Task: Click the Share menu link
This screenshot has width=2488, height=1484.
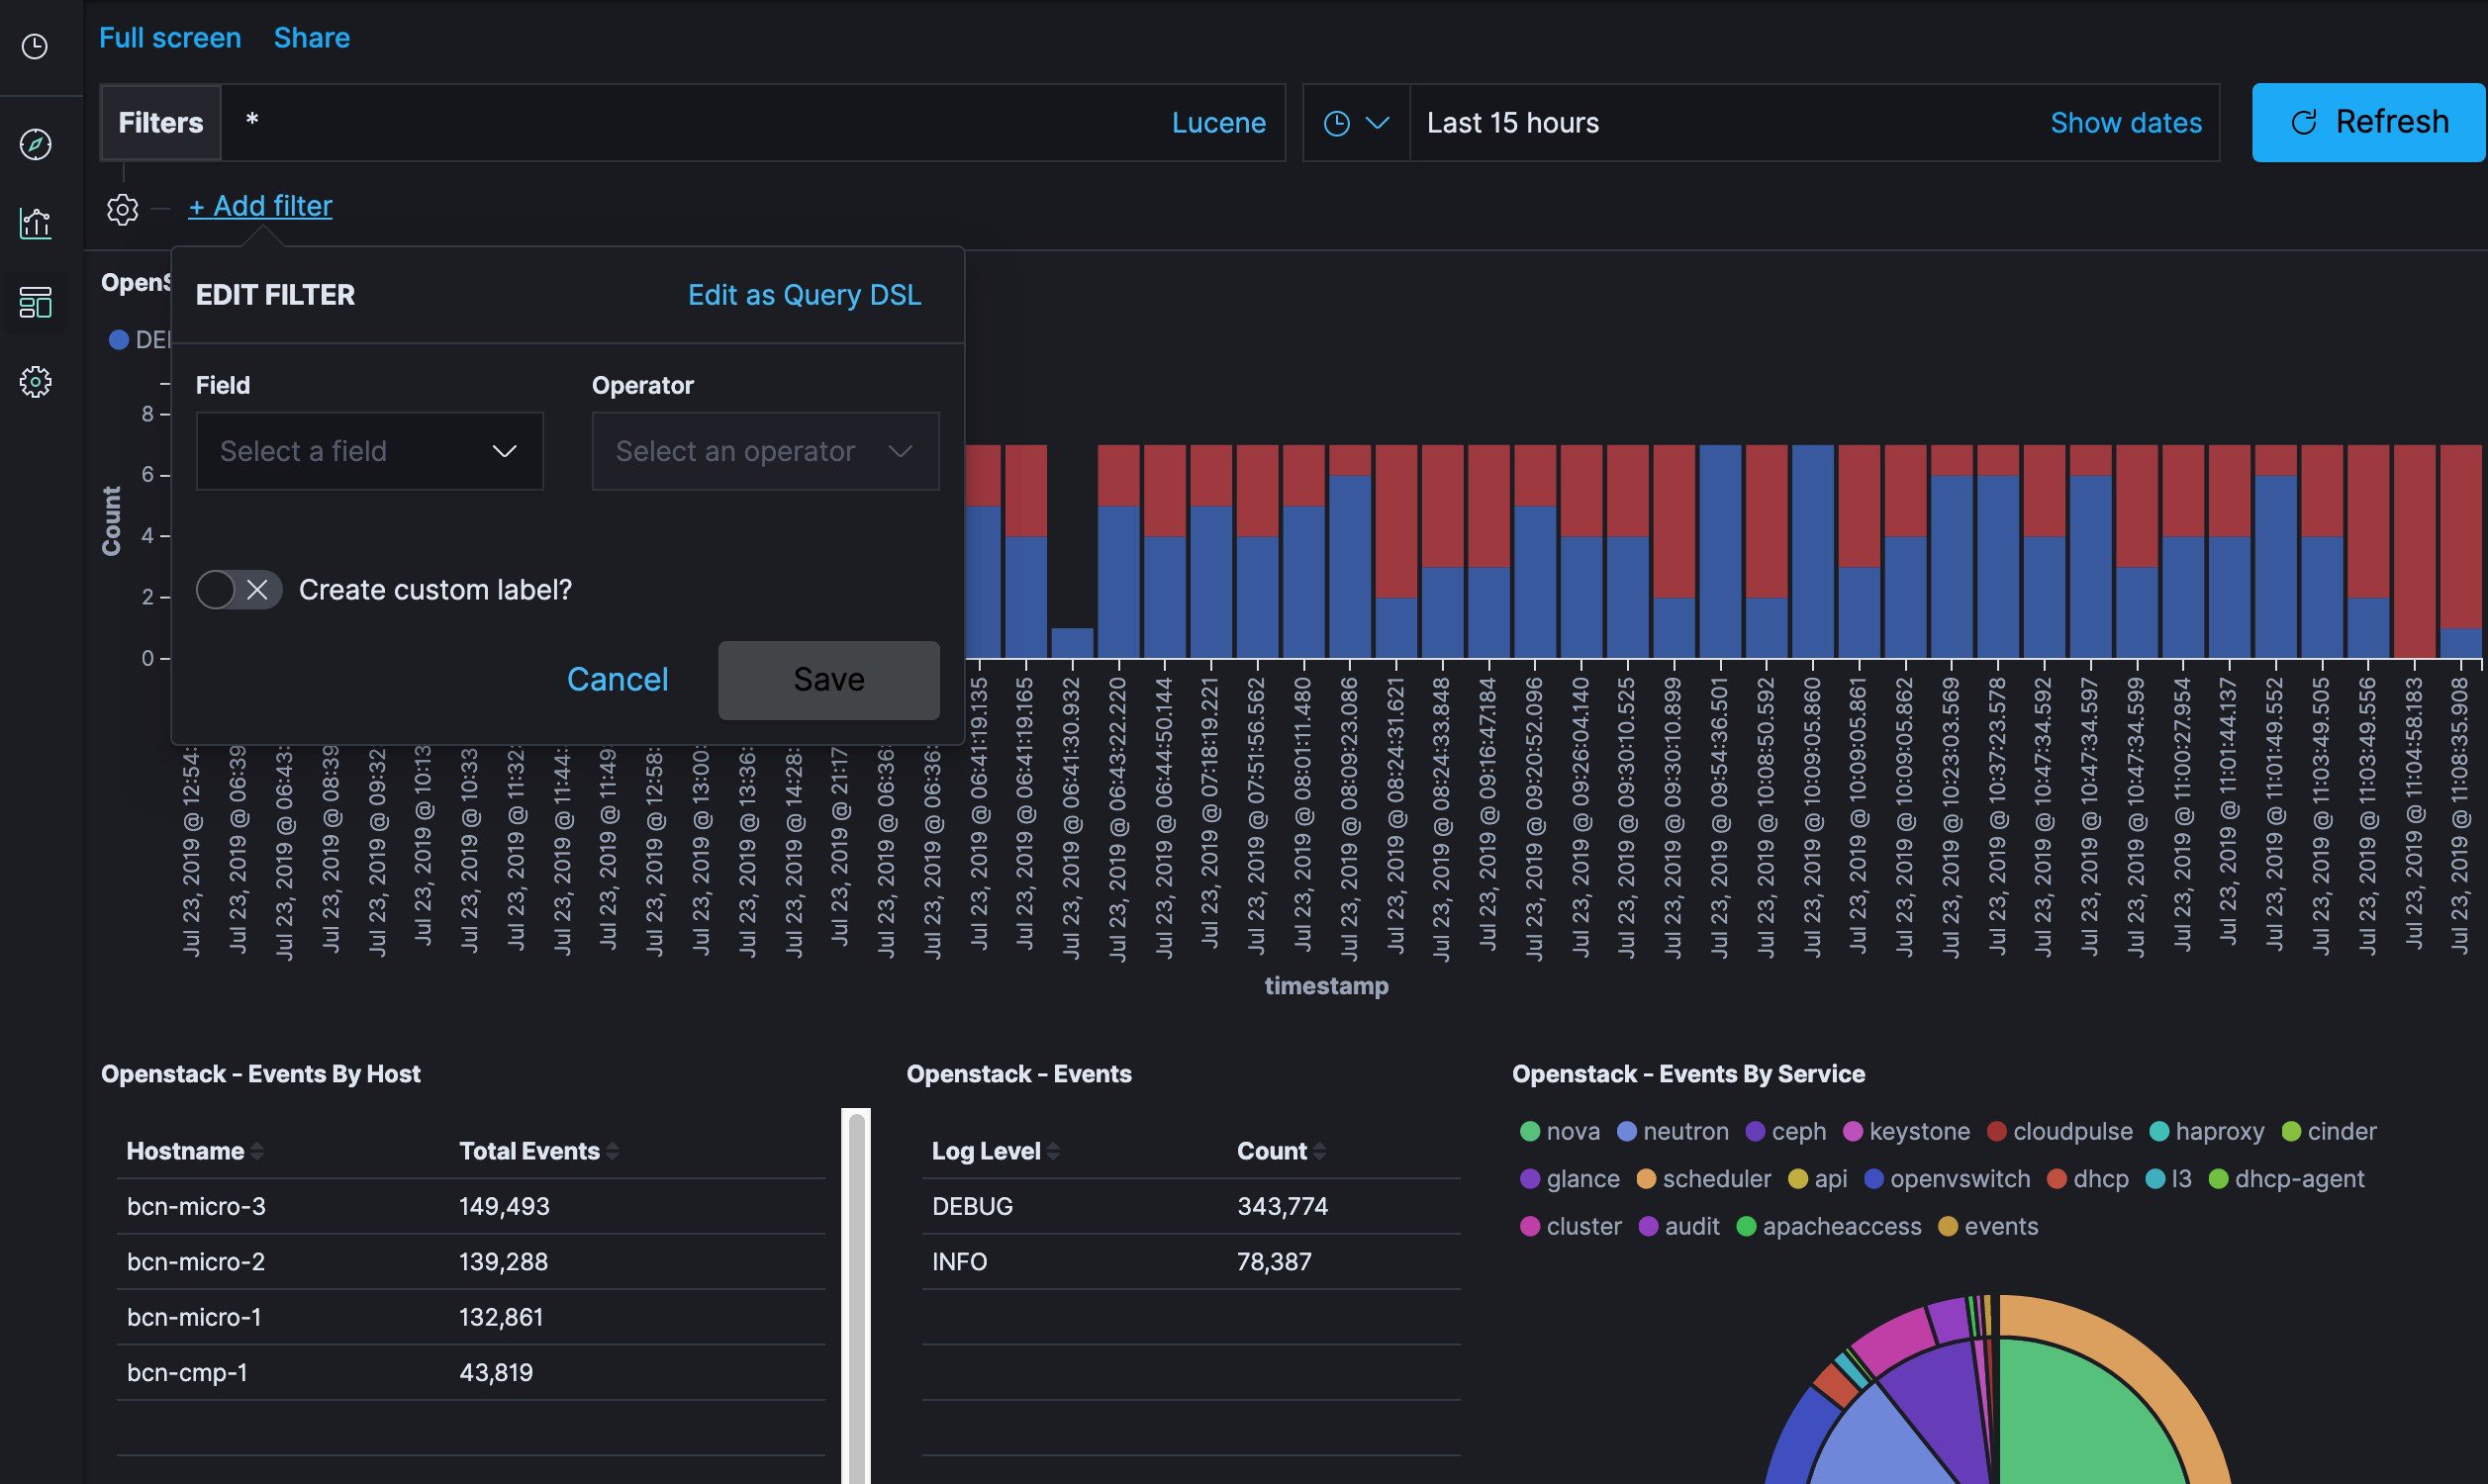Action: [x=312, y=38]
